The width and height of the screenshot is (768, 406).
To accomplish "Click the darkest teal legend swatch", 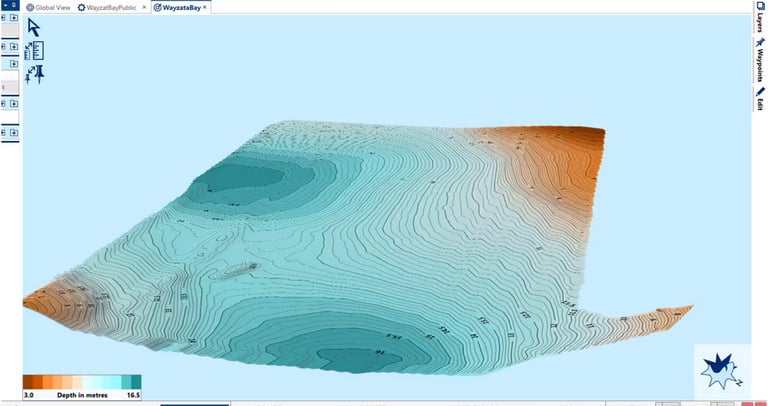I will pos(136,382).
